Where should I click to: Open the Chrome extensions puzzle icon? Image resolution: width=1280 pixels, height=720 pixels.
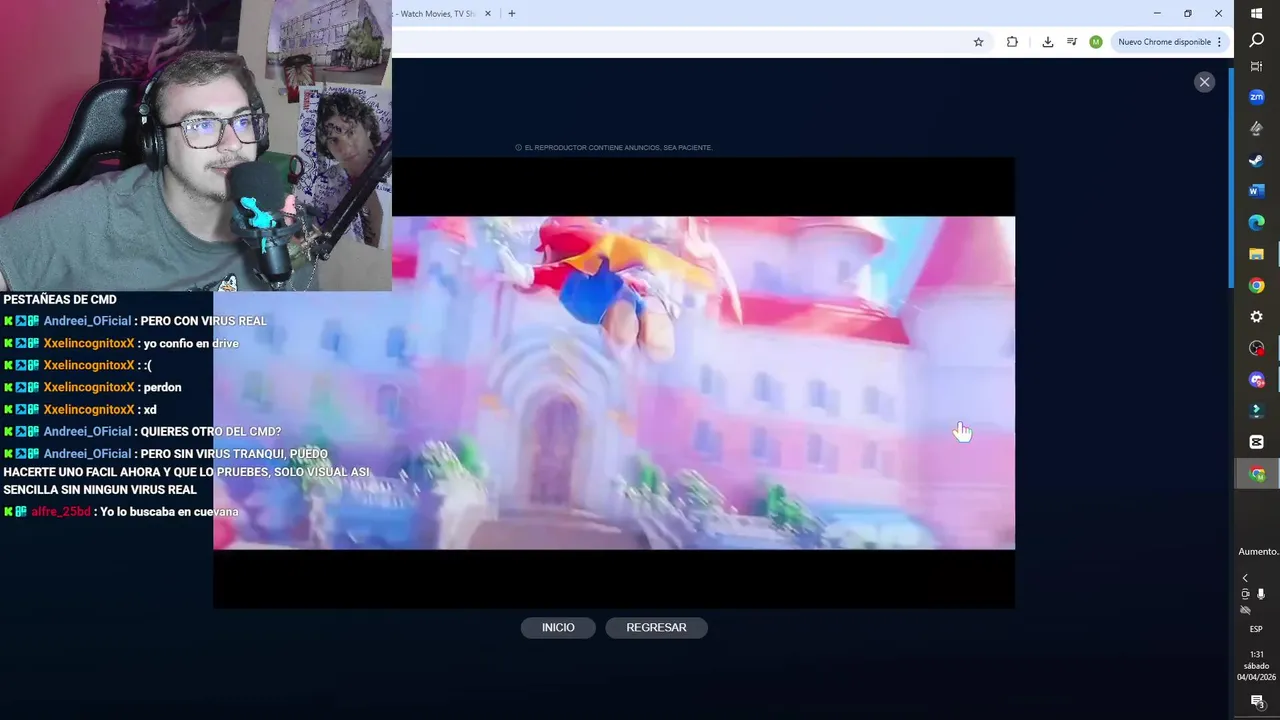tap(1012, 42)
